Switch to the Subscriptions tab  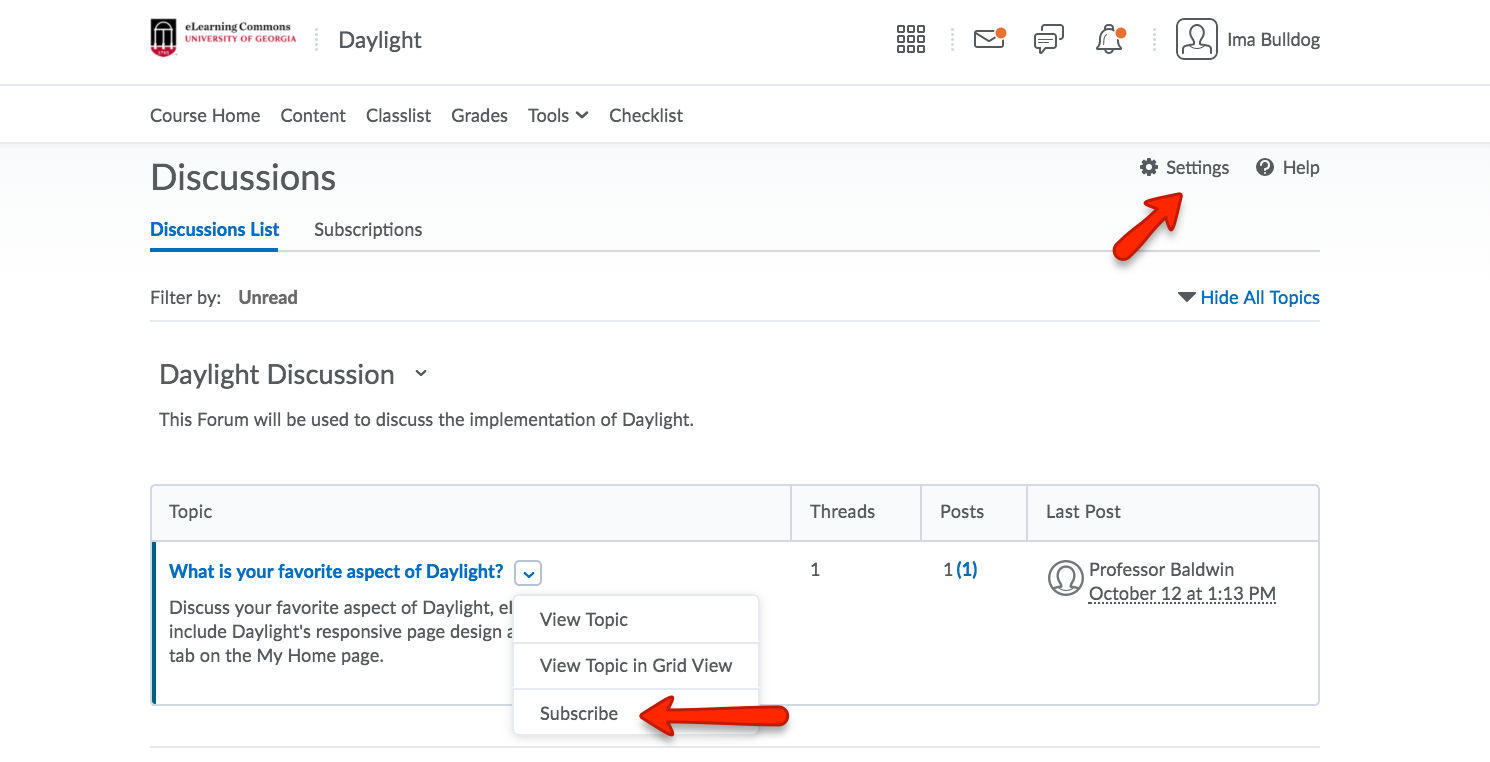pos(368,229)
